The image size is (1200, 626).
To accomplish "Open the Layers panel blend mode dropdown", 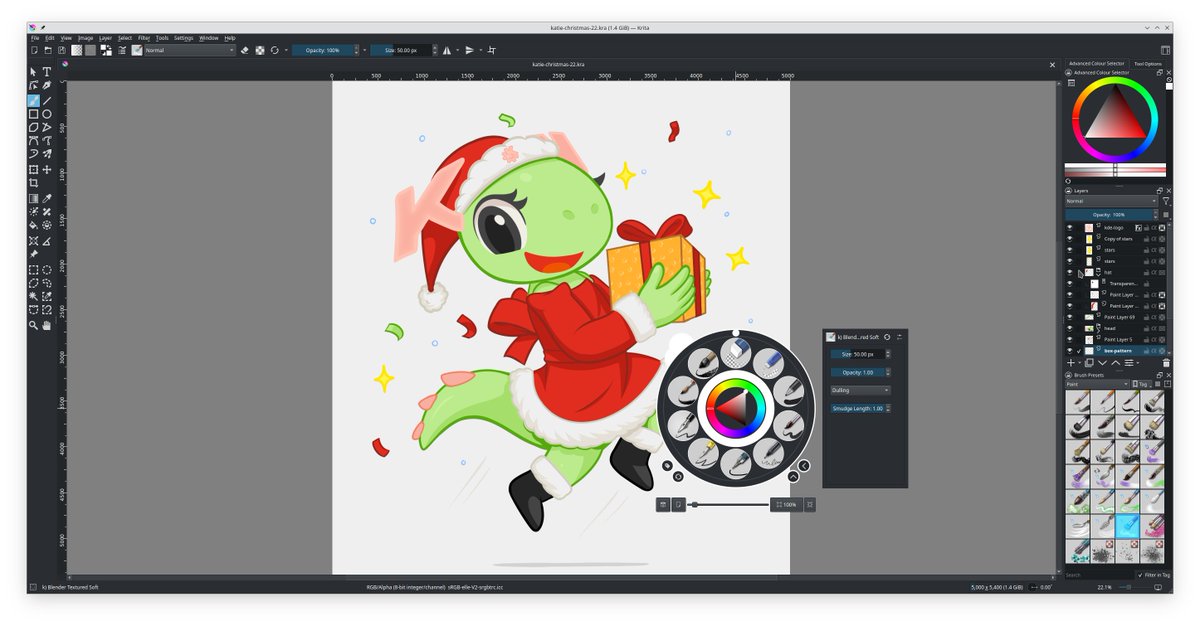I will [1111, 201].
